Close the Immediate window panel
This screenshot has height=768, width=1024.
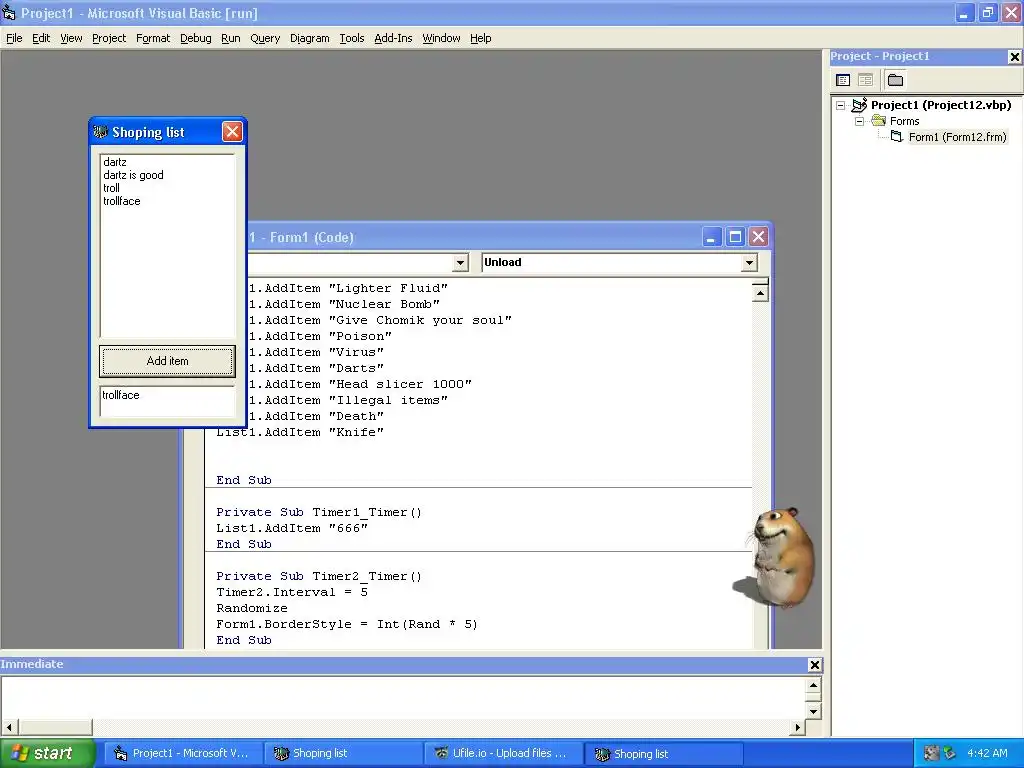814,665
